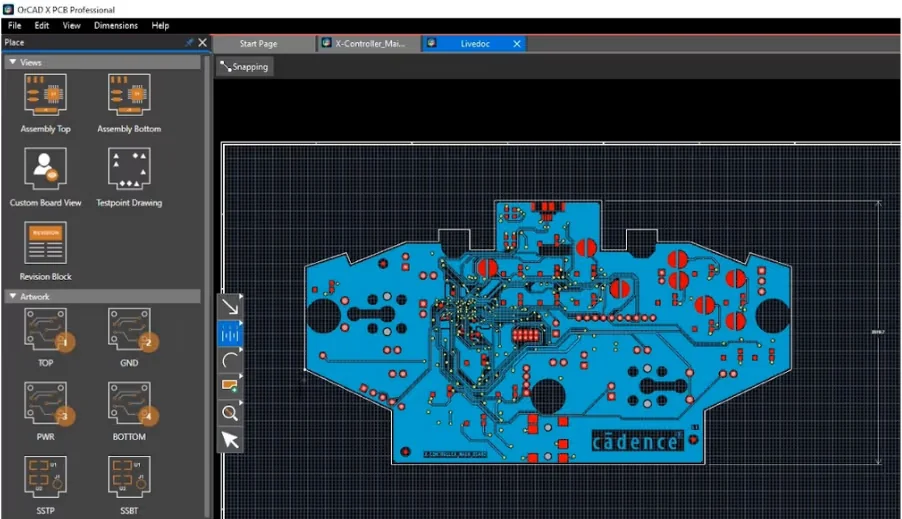This screenshot has width=902, height=519.
Task: Place a Revision Block
Action: coord(45,242)
